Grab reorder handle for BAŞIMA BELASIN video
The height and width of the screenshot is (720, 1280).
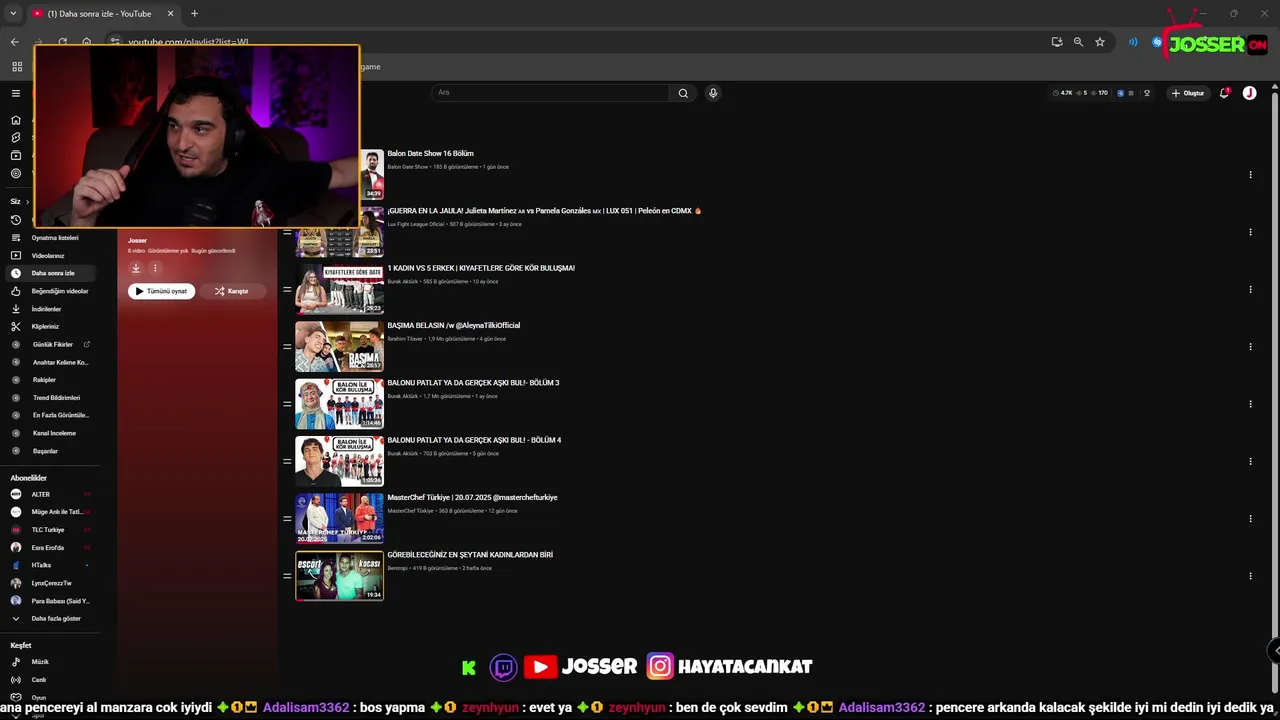point(287,347)
